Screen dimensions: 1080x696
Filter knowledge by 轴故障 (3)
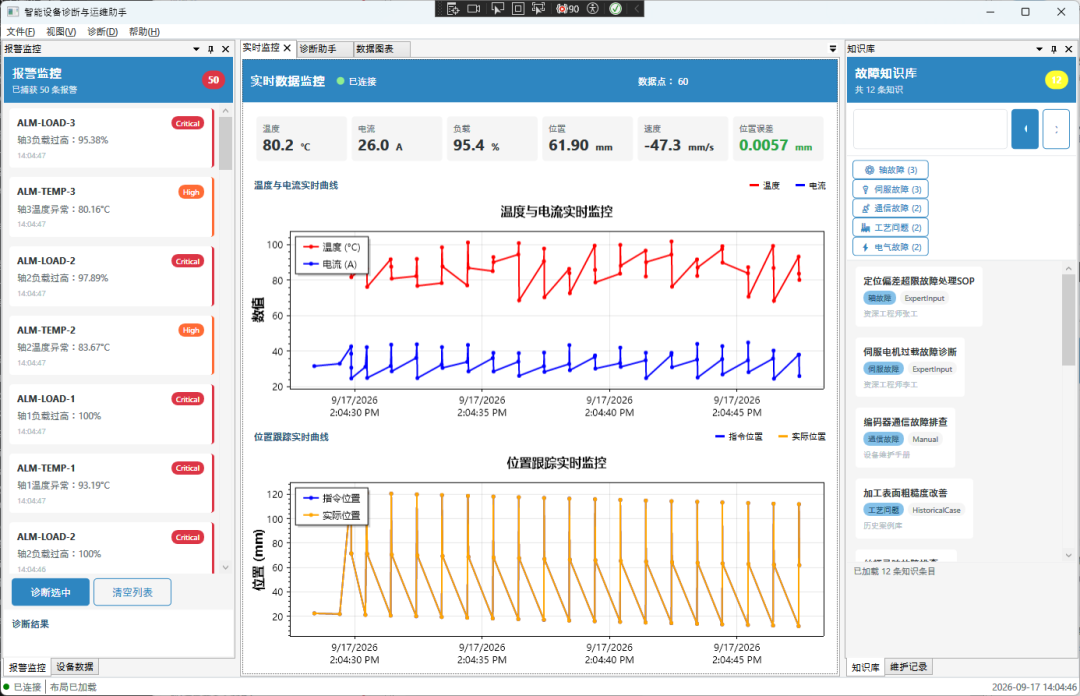tap(890, 170)
